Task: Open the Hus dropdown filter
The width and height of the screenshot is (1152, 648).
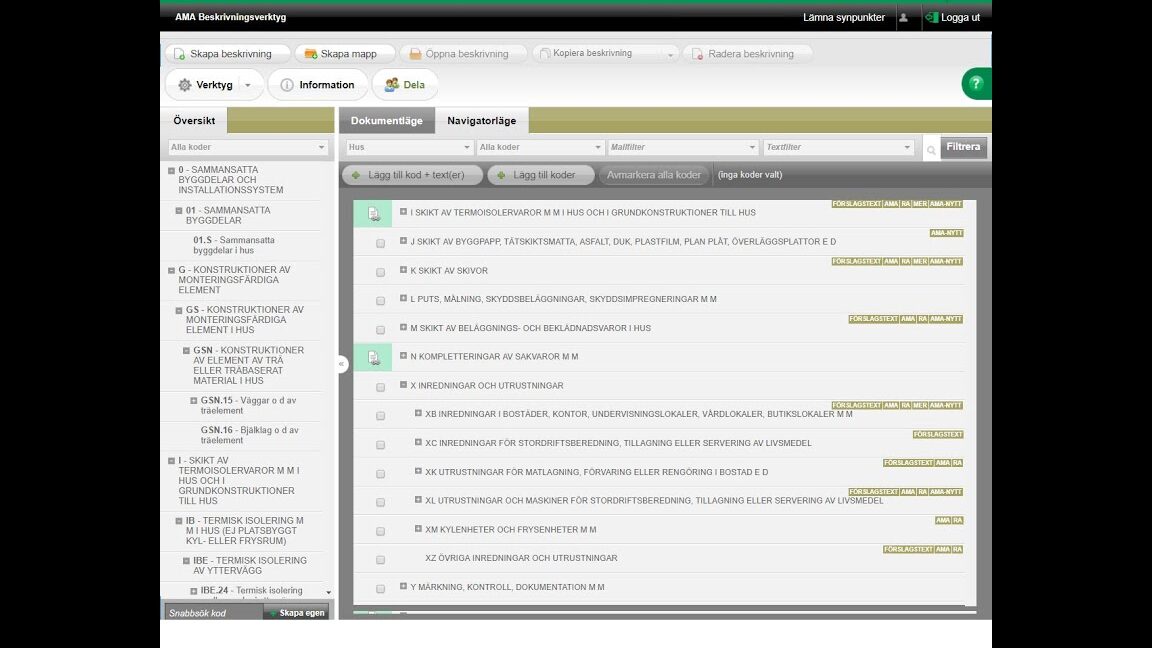Action: (409, 148)
